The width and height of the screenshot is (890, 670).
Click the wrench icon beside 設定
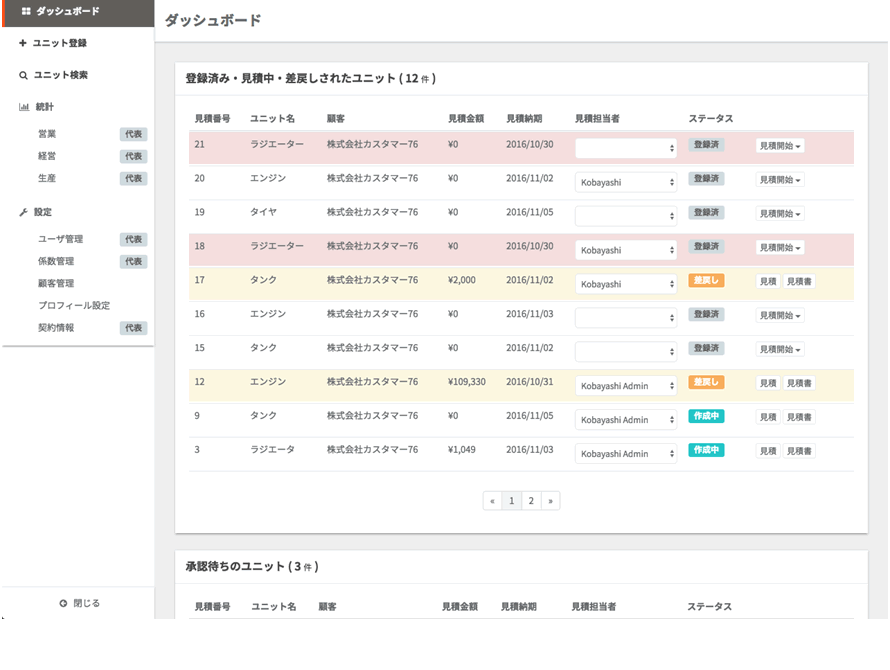tap(23, 212)
